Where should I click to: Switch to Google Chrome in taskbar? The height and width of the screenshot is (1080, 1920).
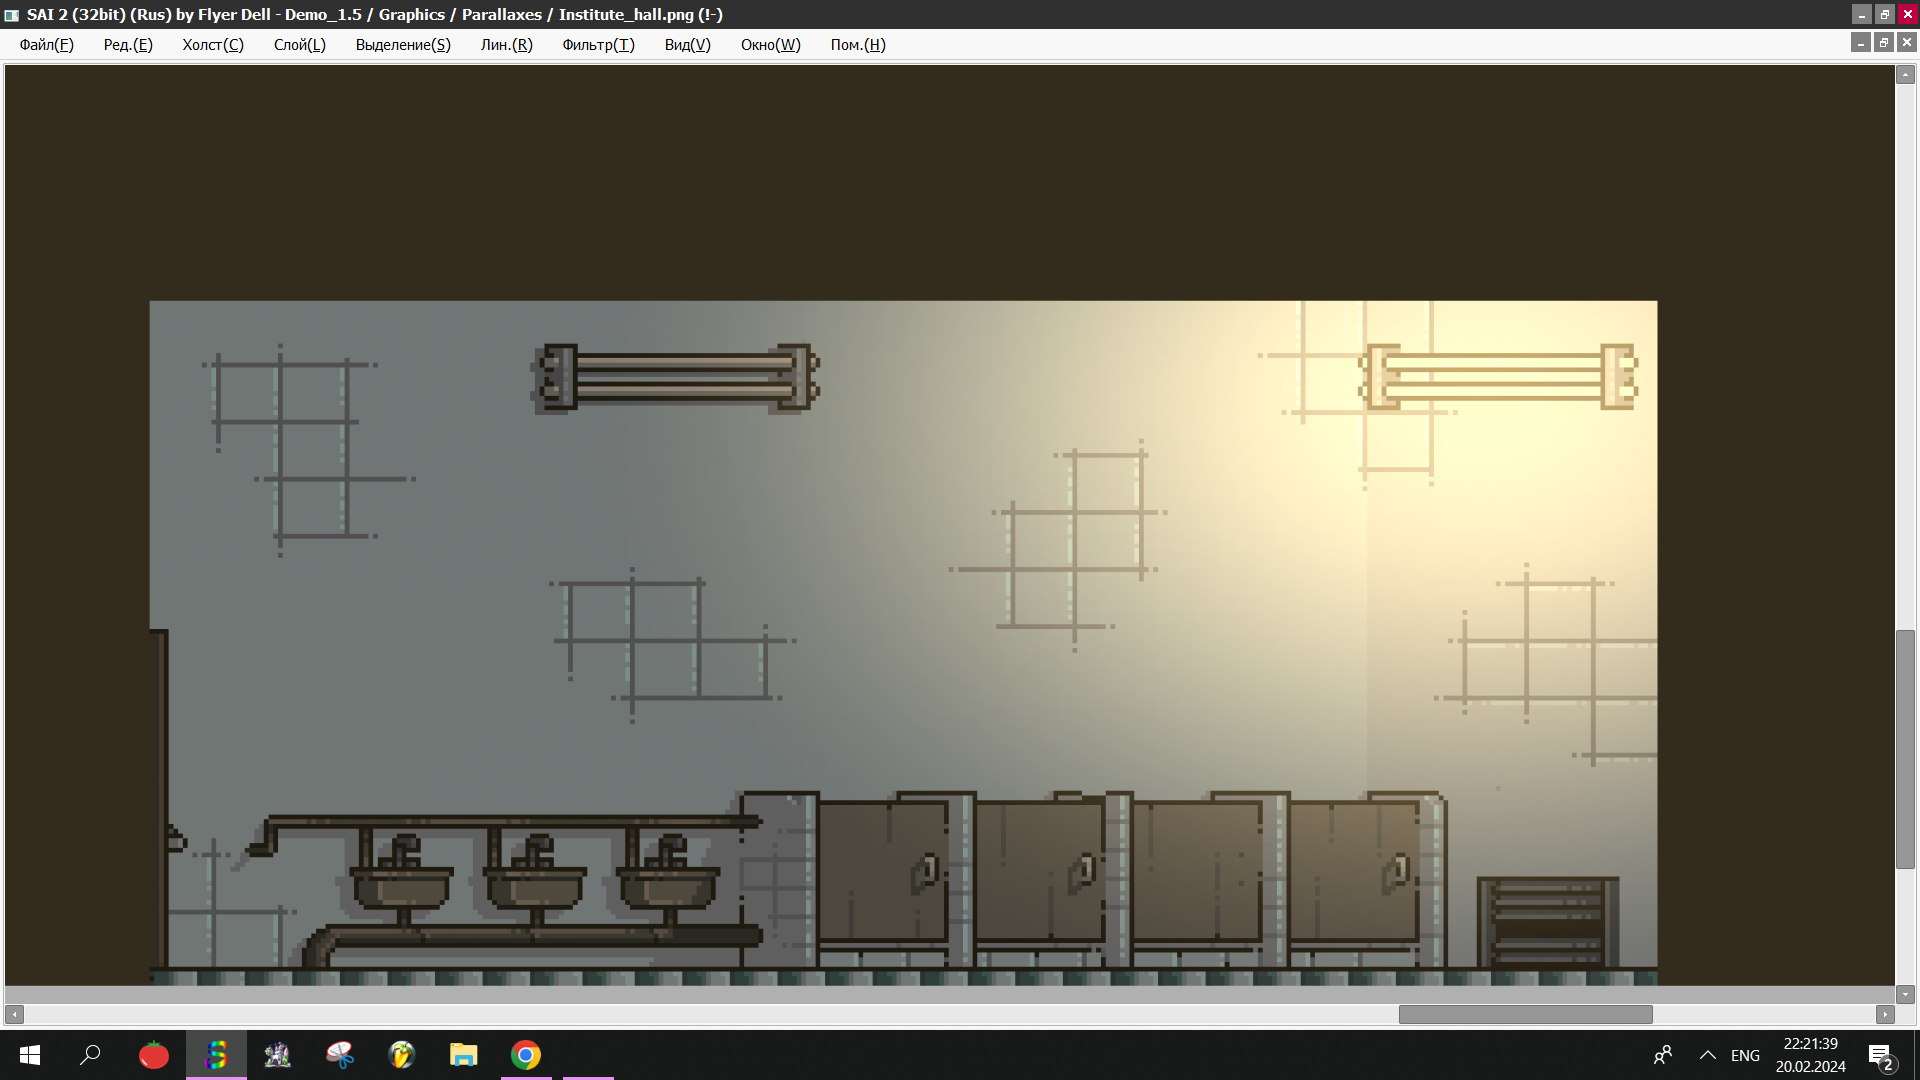(x=526, y=1055)
